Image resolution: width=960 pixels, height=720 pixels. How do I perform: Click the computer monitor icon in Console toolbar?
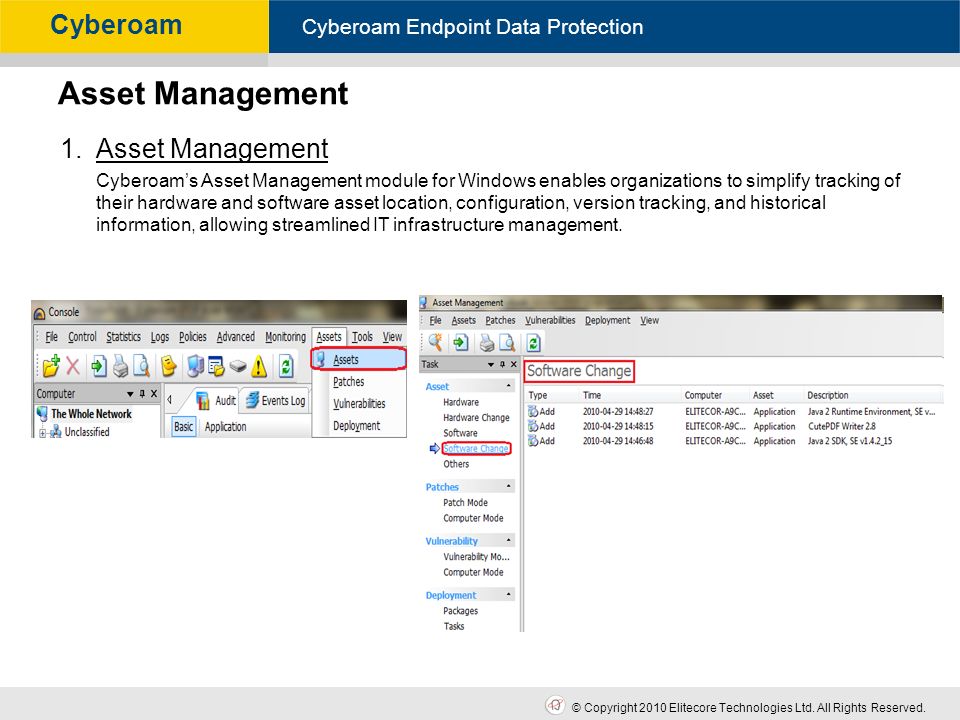pyautogui.click(x=196, y=366)
